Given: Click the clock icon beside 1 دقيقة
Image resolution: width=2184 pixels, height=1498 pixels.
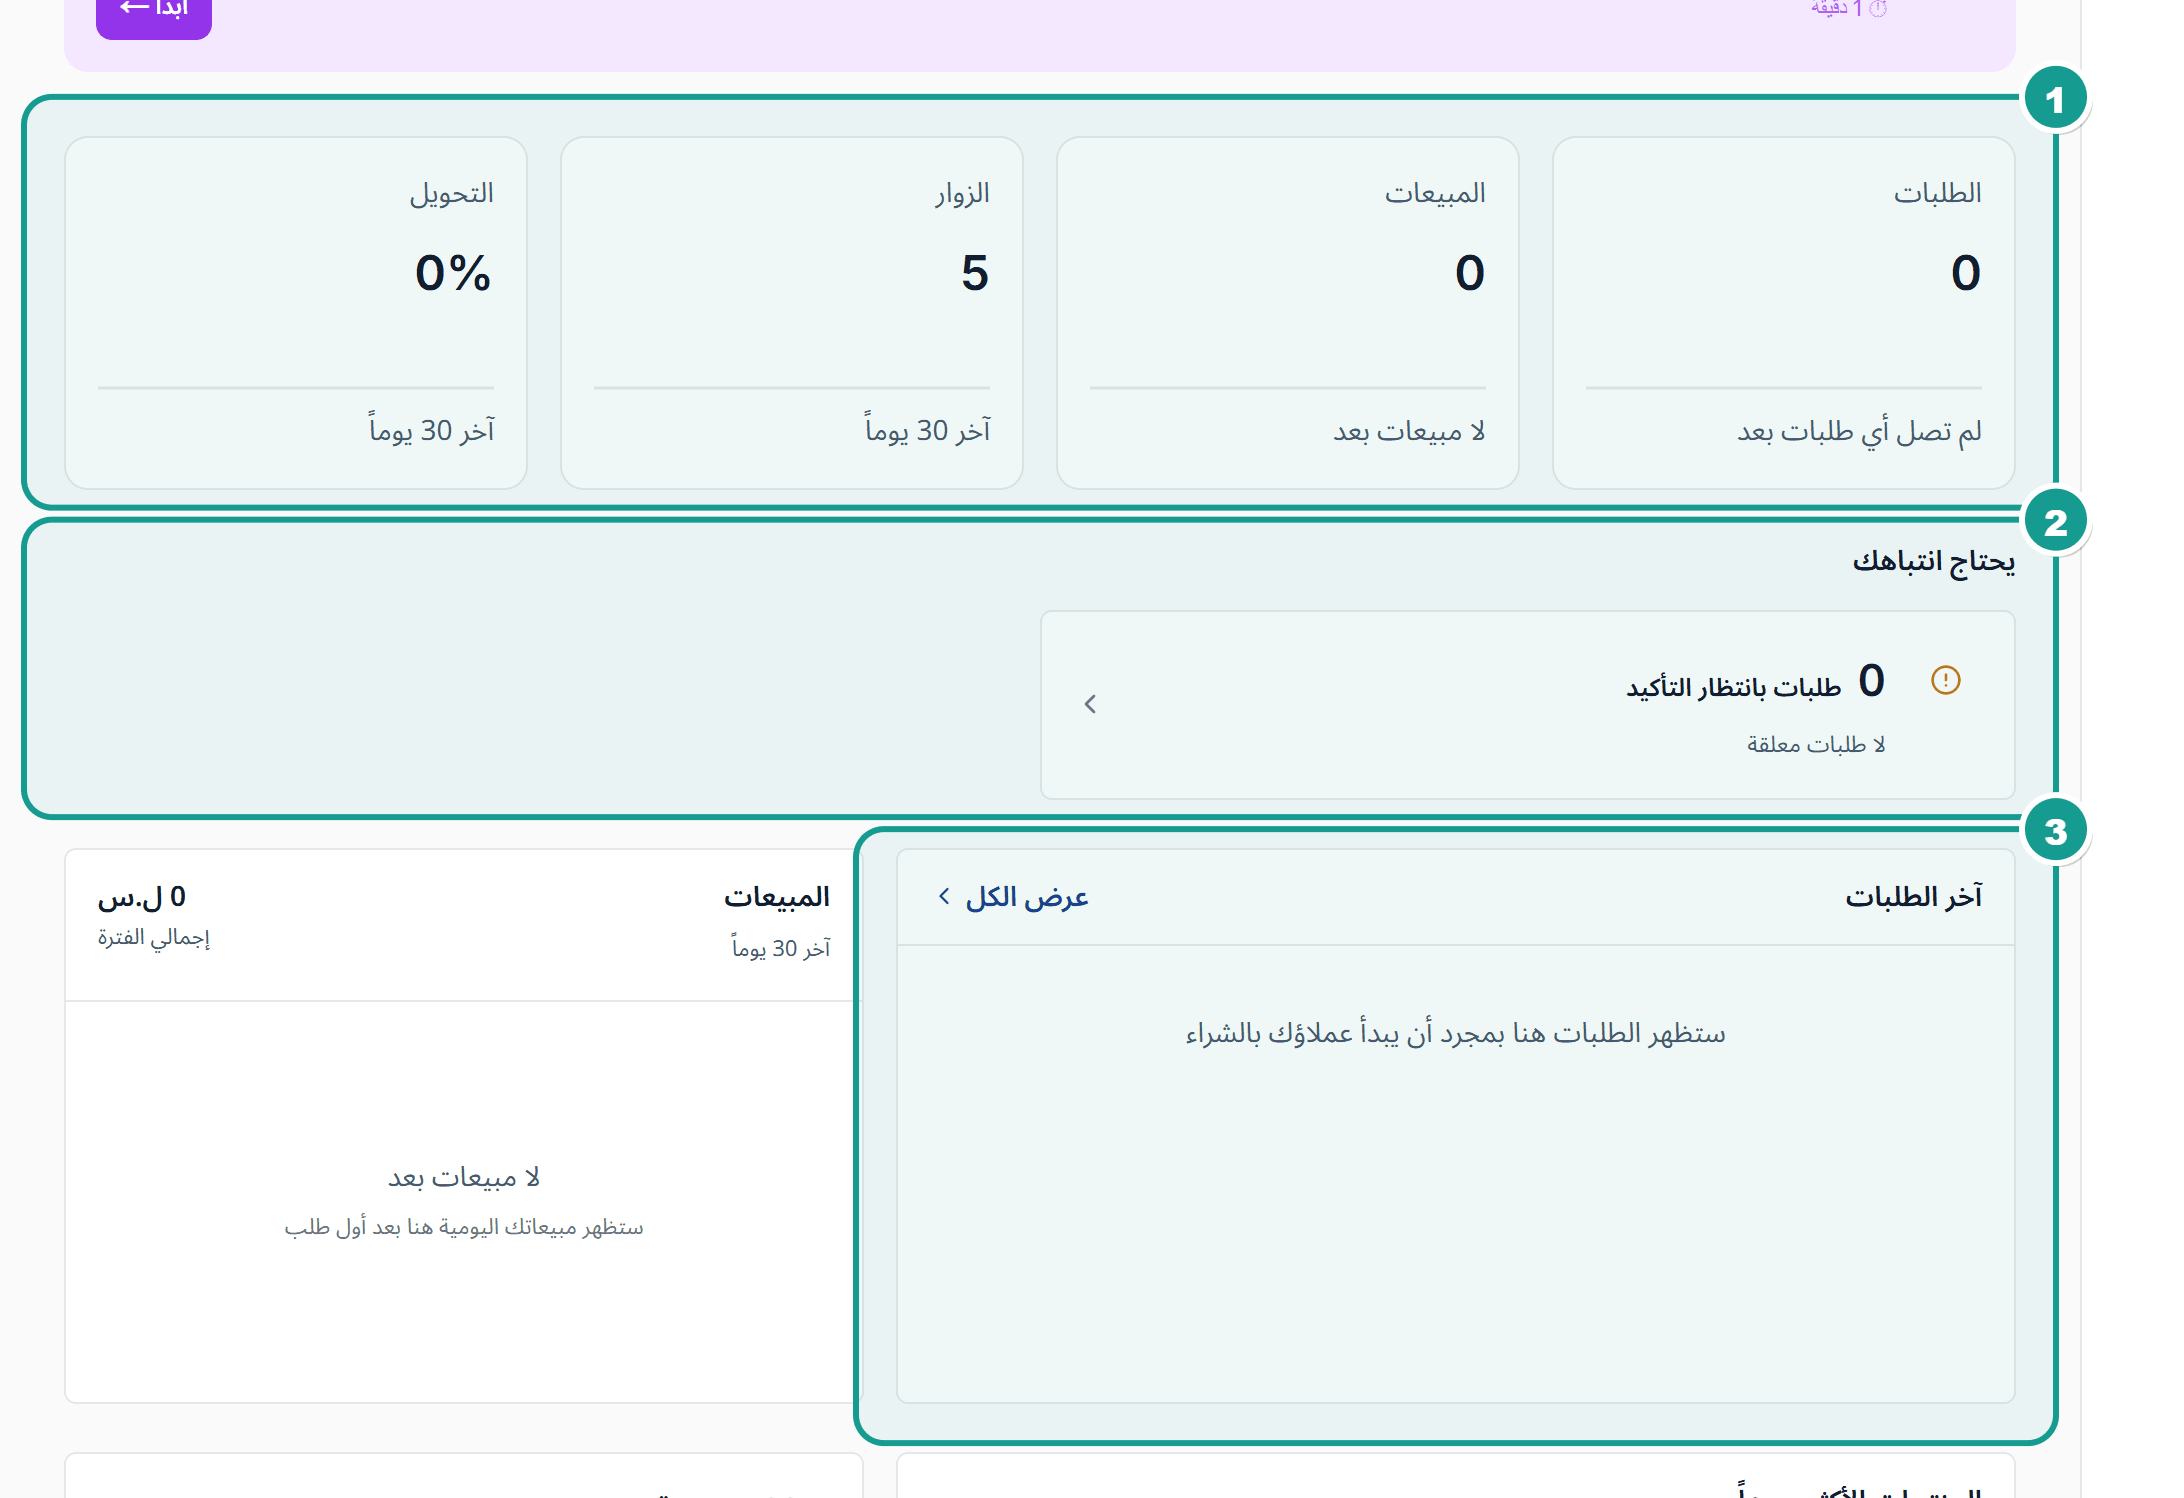Looking at the screenshot, I should coord(1878,9).
